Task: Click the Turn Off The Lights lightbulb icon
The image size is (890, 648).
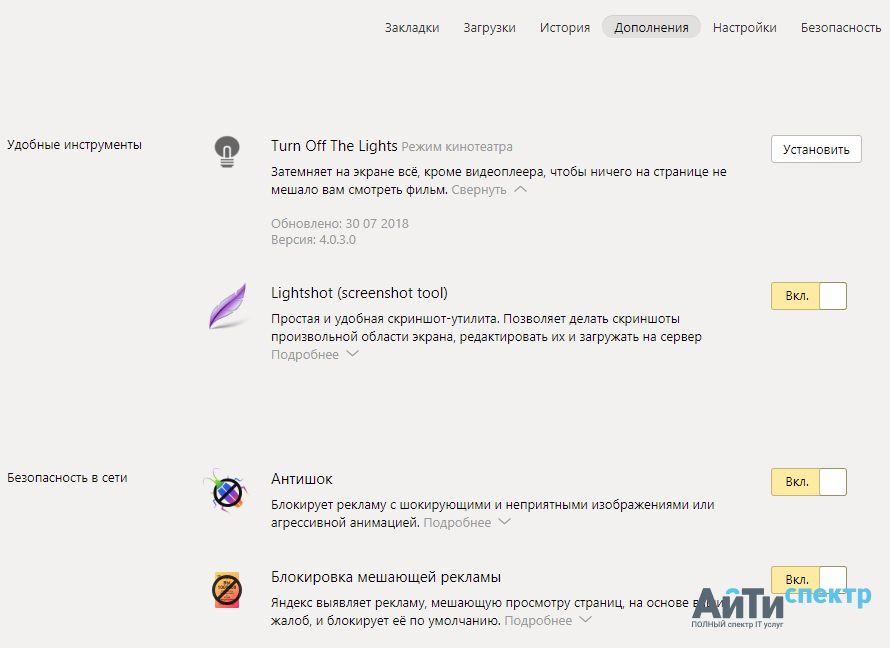Action: [x=228, y=151]
